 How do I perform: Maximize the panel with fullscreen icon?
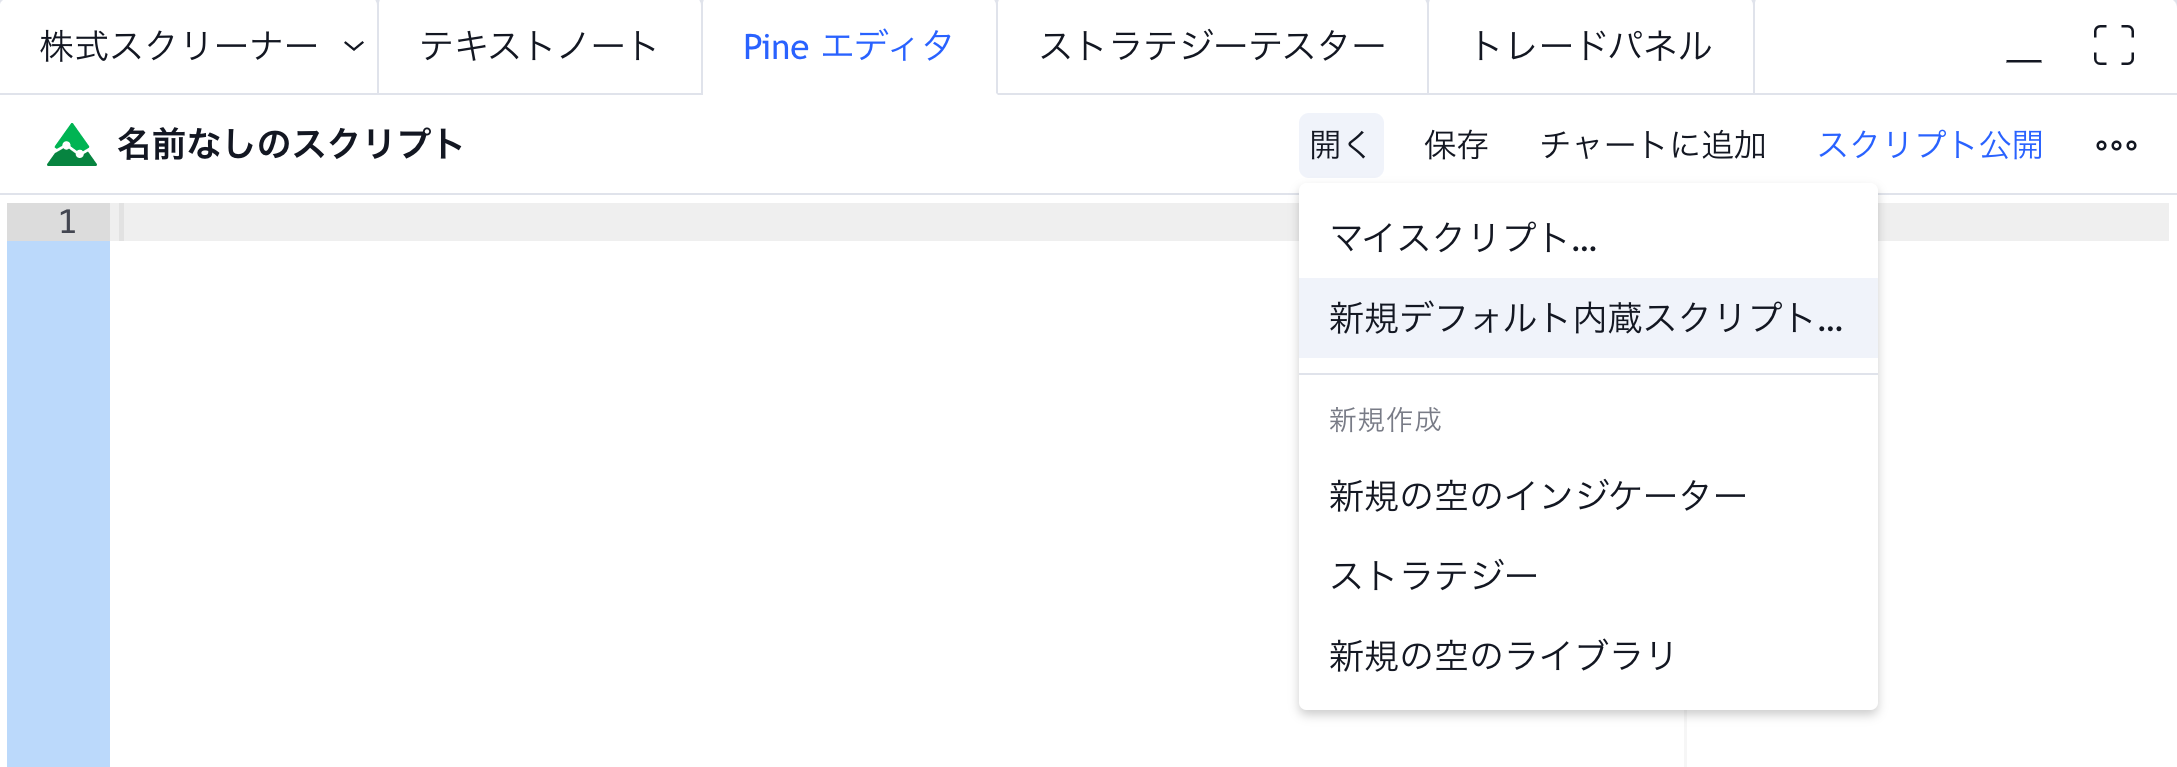tap(2113, 46)
